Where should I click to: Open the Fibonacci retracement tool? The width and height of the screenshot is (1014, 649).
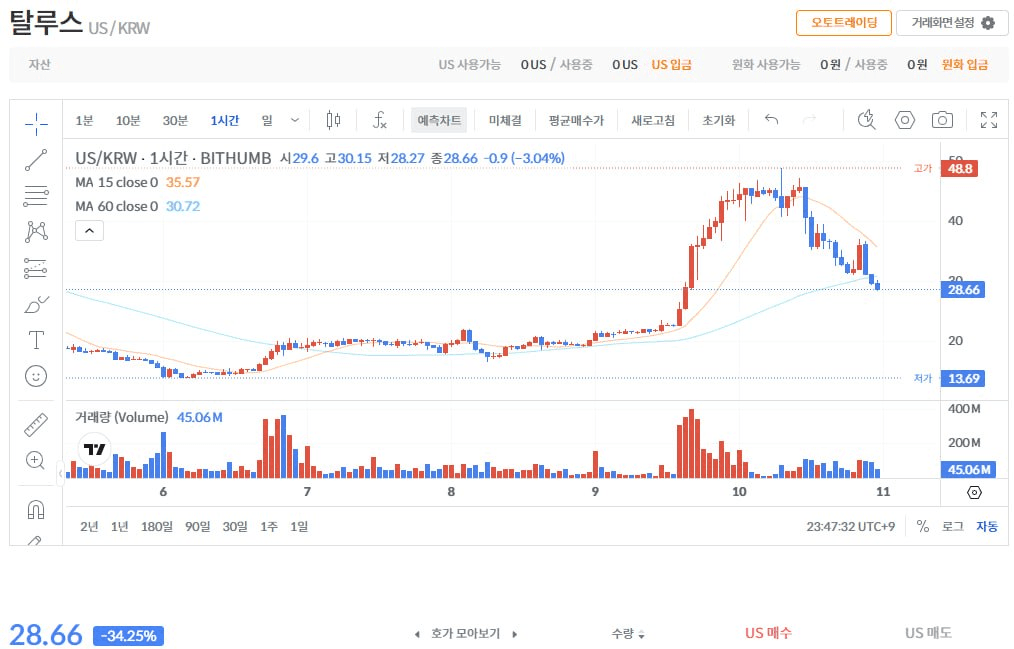pyautogui.click(x=36, y=196)
